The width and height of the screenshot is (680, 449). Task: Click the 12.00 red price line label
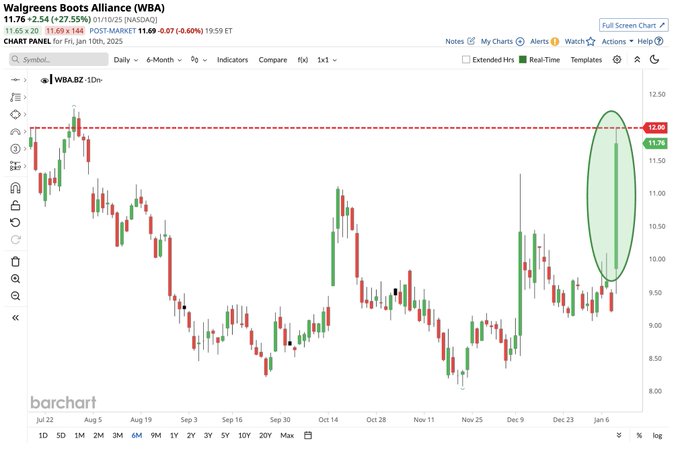[x=655, y=128]
